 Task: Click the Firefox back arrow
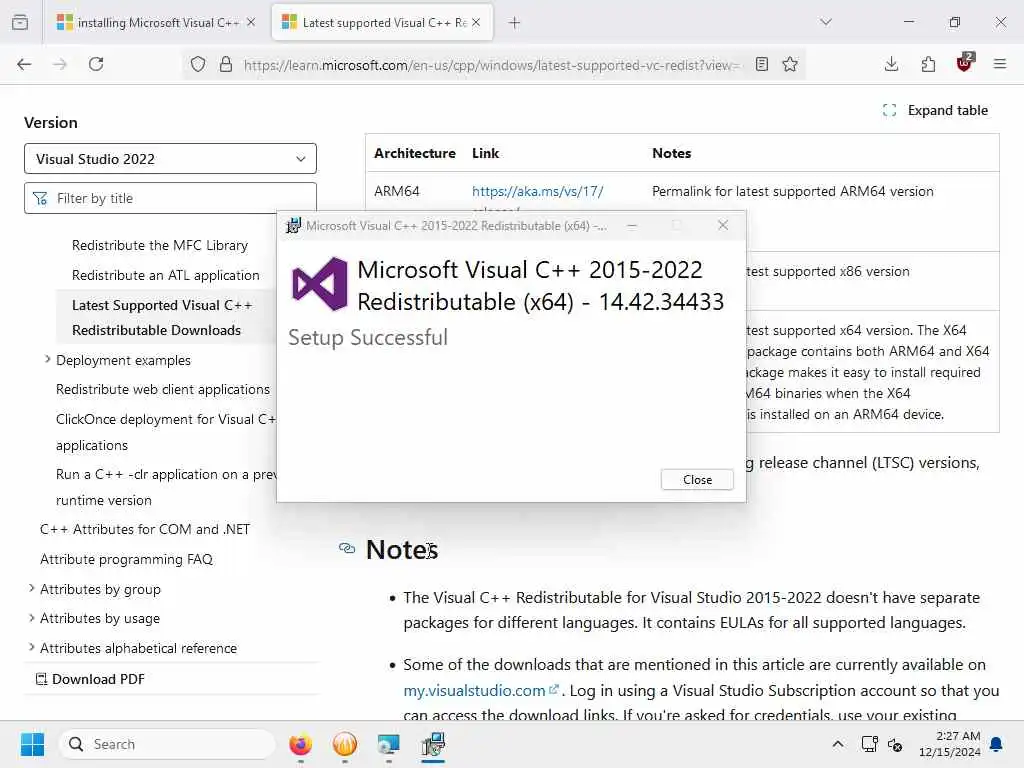24,64
